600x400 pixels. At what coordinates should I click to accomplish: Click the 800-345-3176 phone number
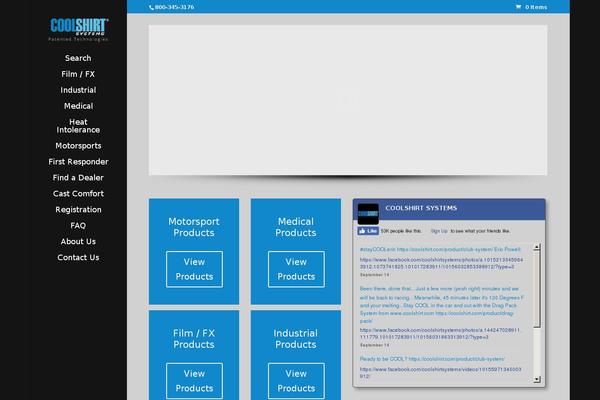174,7
